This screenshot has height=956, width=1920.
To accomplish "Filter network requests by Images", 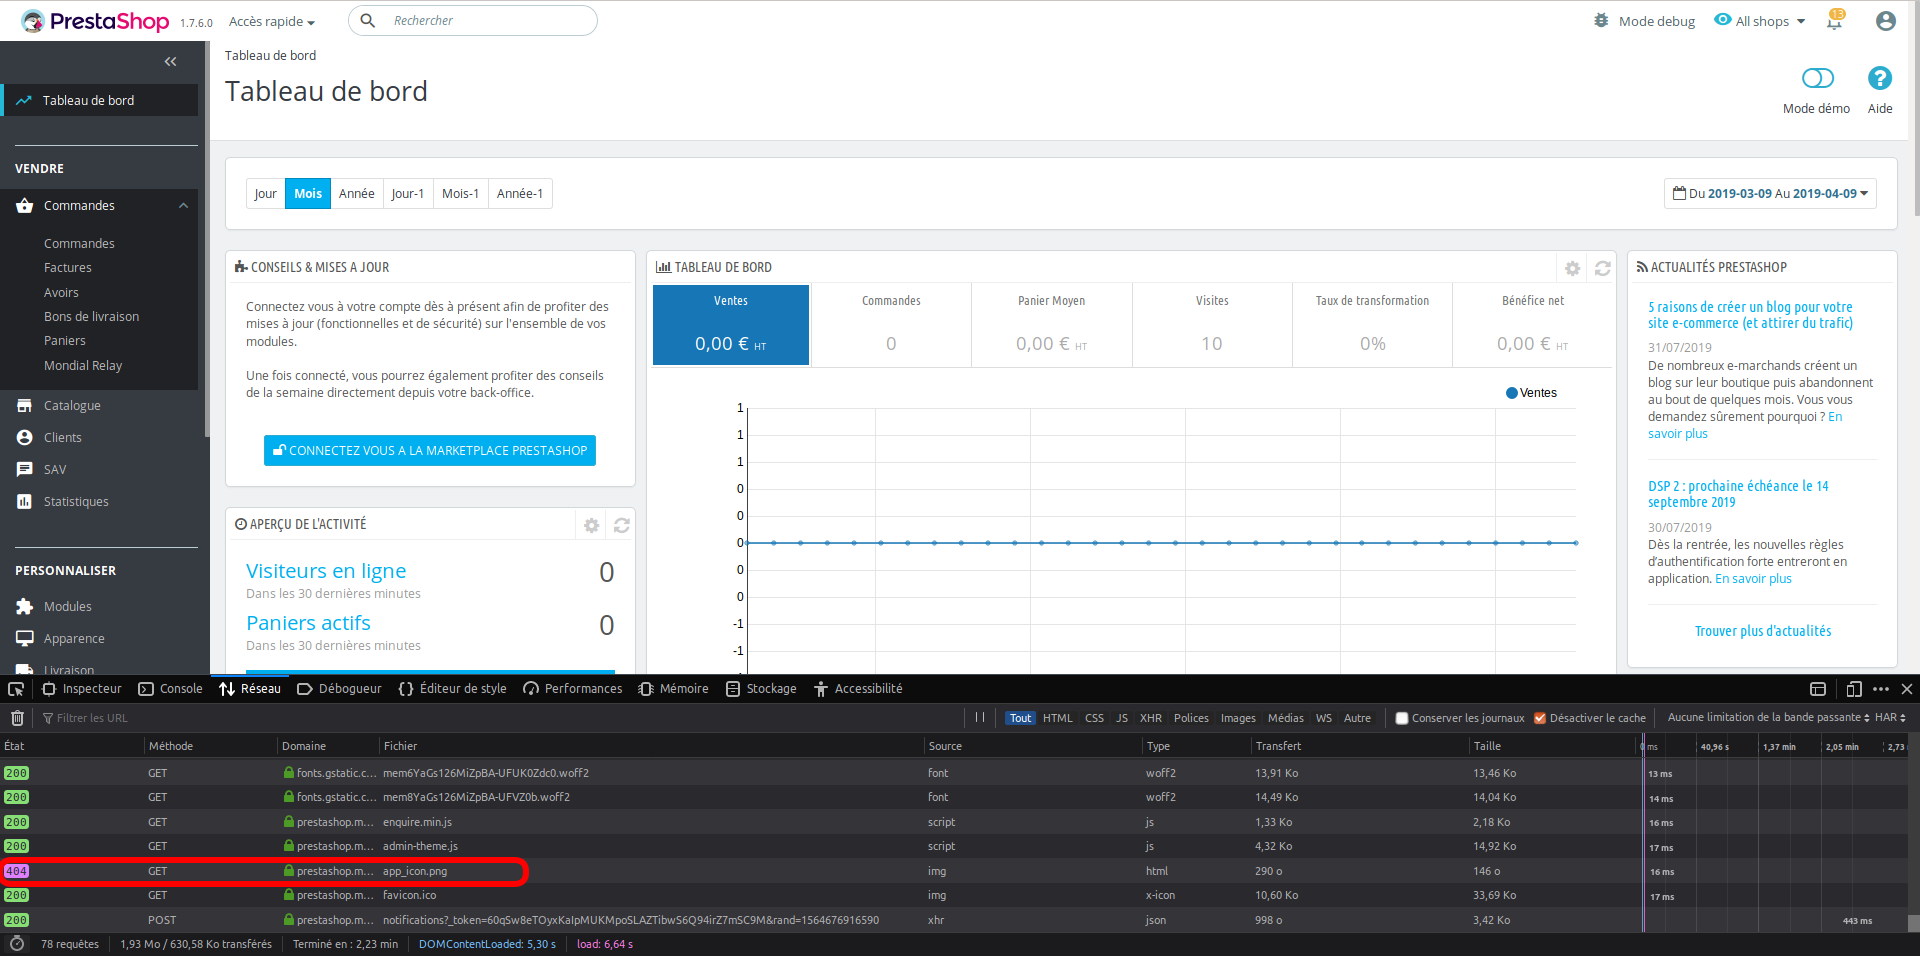I will pos(1238,718).
